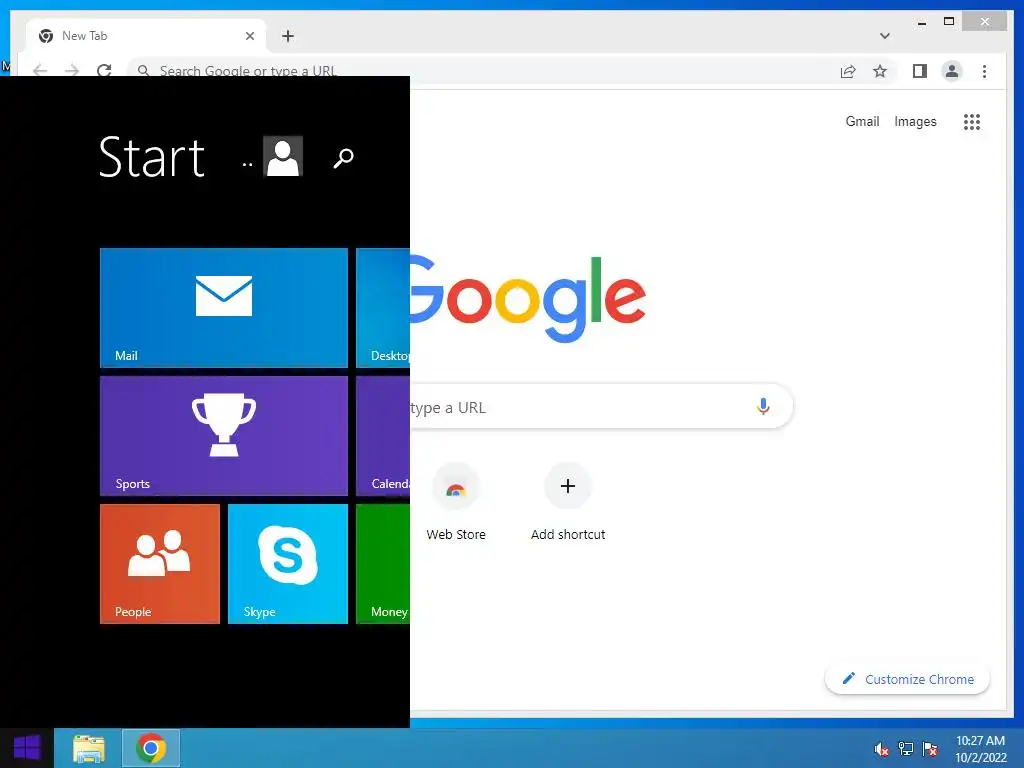The height and width of the screenshot is (768, 1024).
Task: Focus the Google search box
Action: tap(601, 406)
